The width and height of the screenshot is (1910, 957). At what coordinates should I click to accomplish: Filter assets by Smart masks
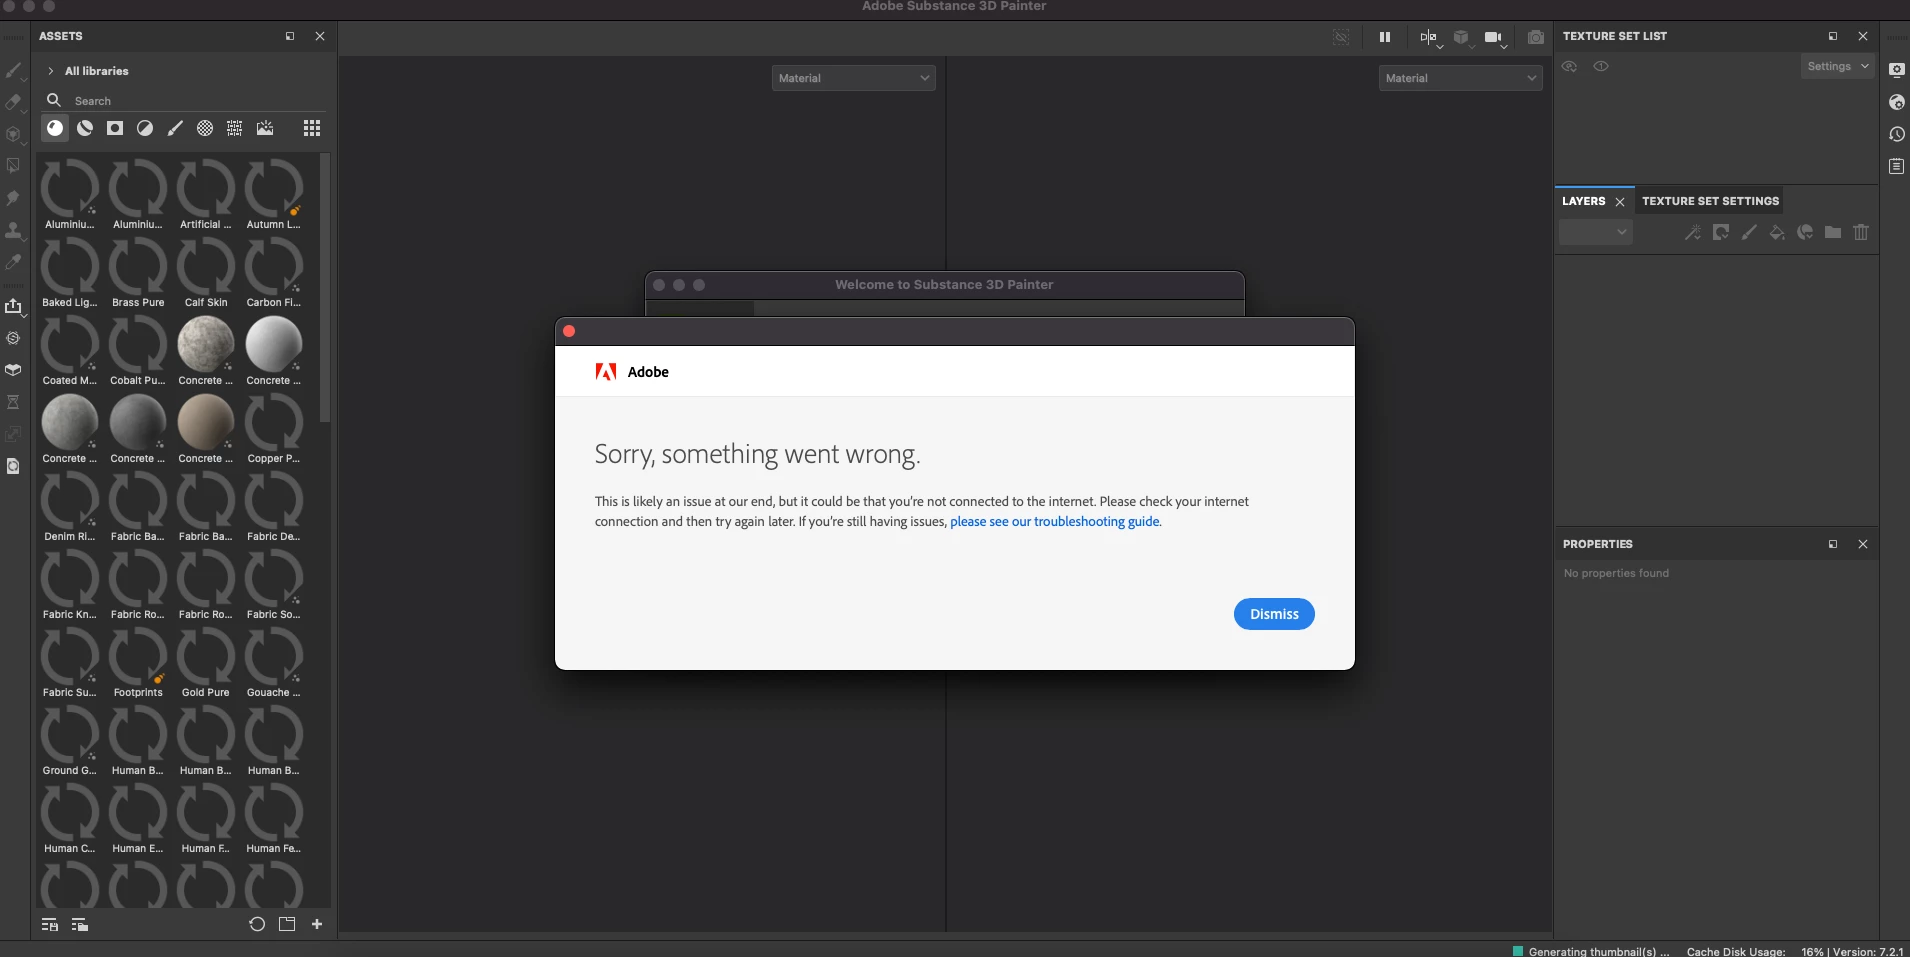pyautogui.click(x=115, y=128)
